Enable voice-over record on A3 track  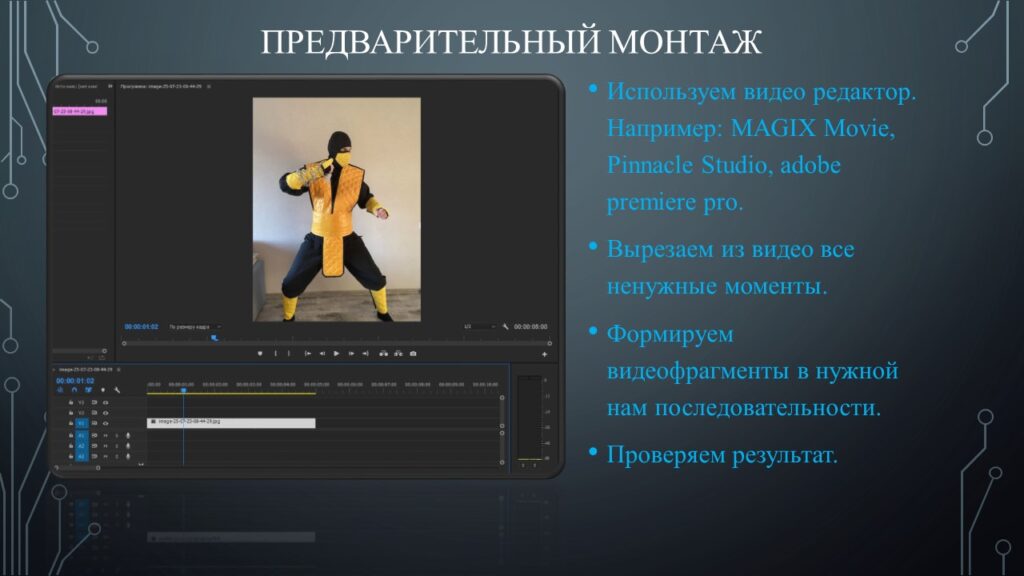coord(127,456)
